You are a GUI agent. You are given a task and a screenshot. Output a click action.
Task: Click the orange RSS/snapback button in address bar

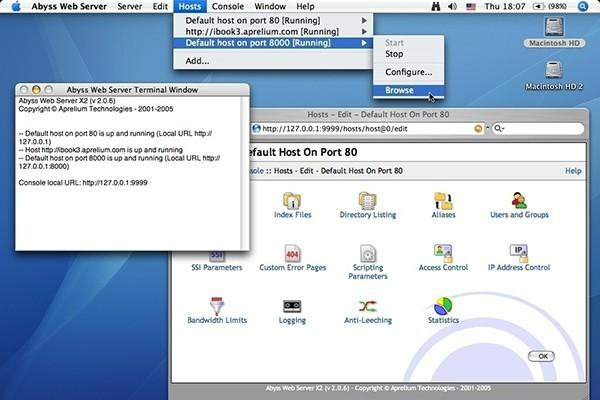pos(478,129)
